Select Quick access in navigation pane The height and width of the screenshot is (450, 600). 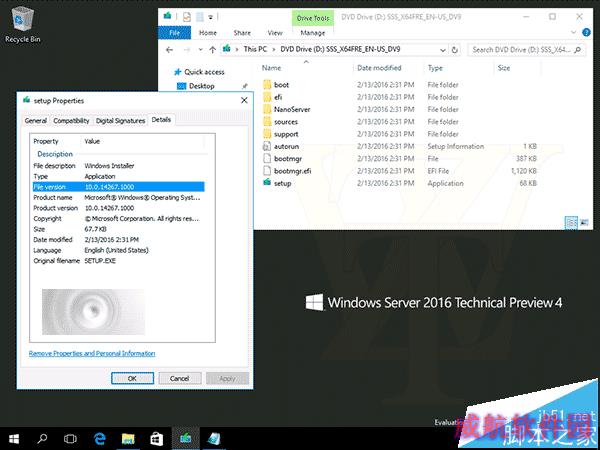tap(204, 72)
